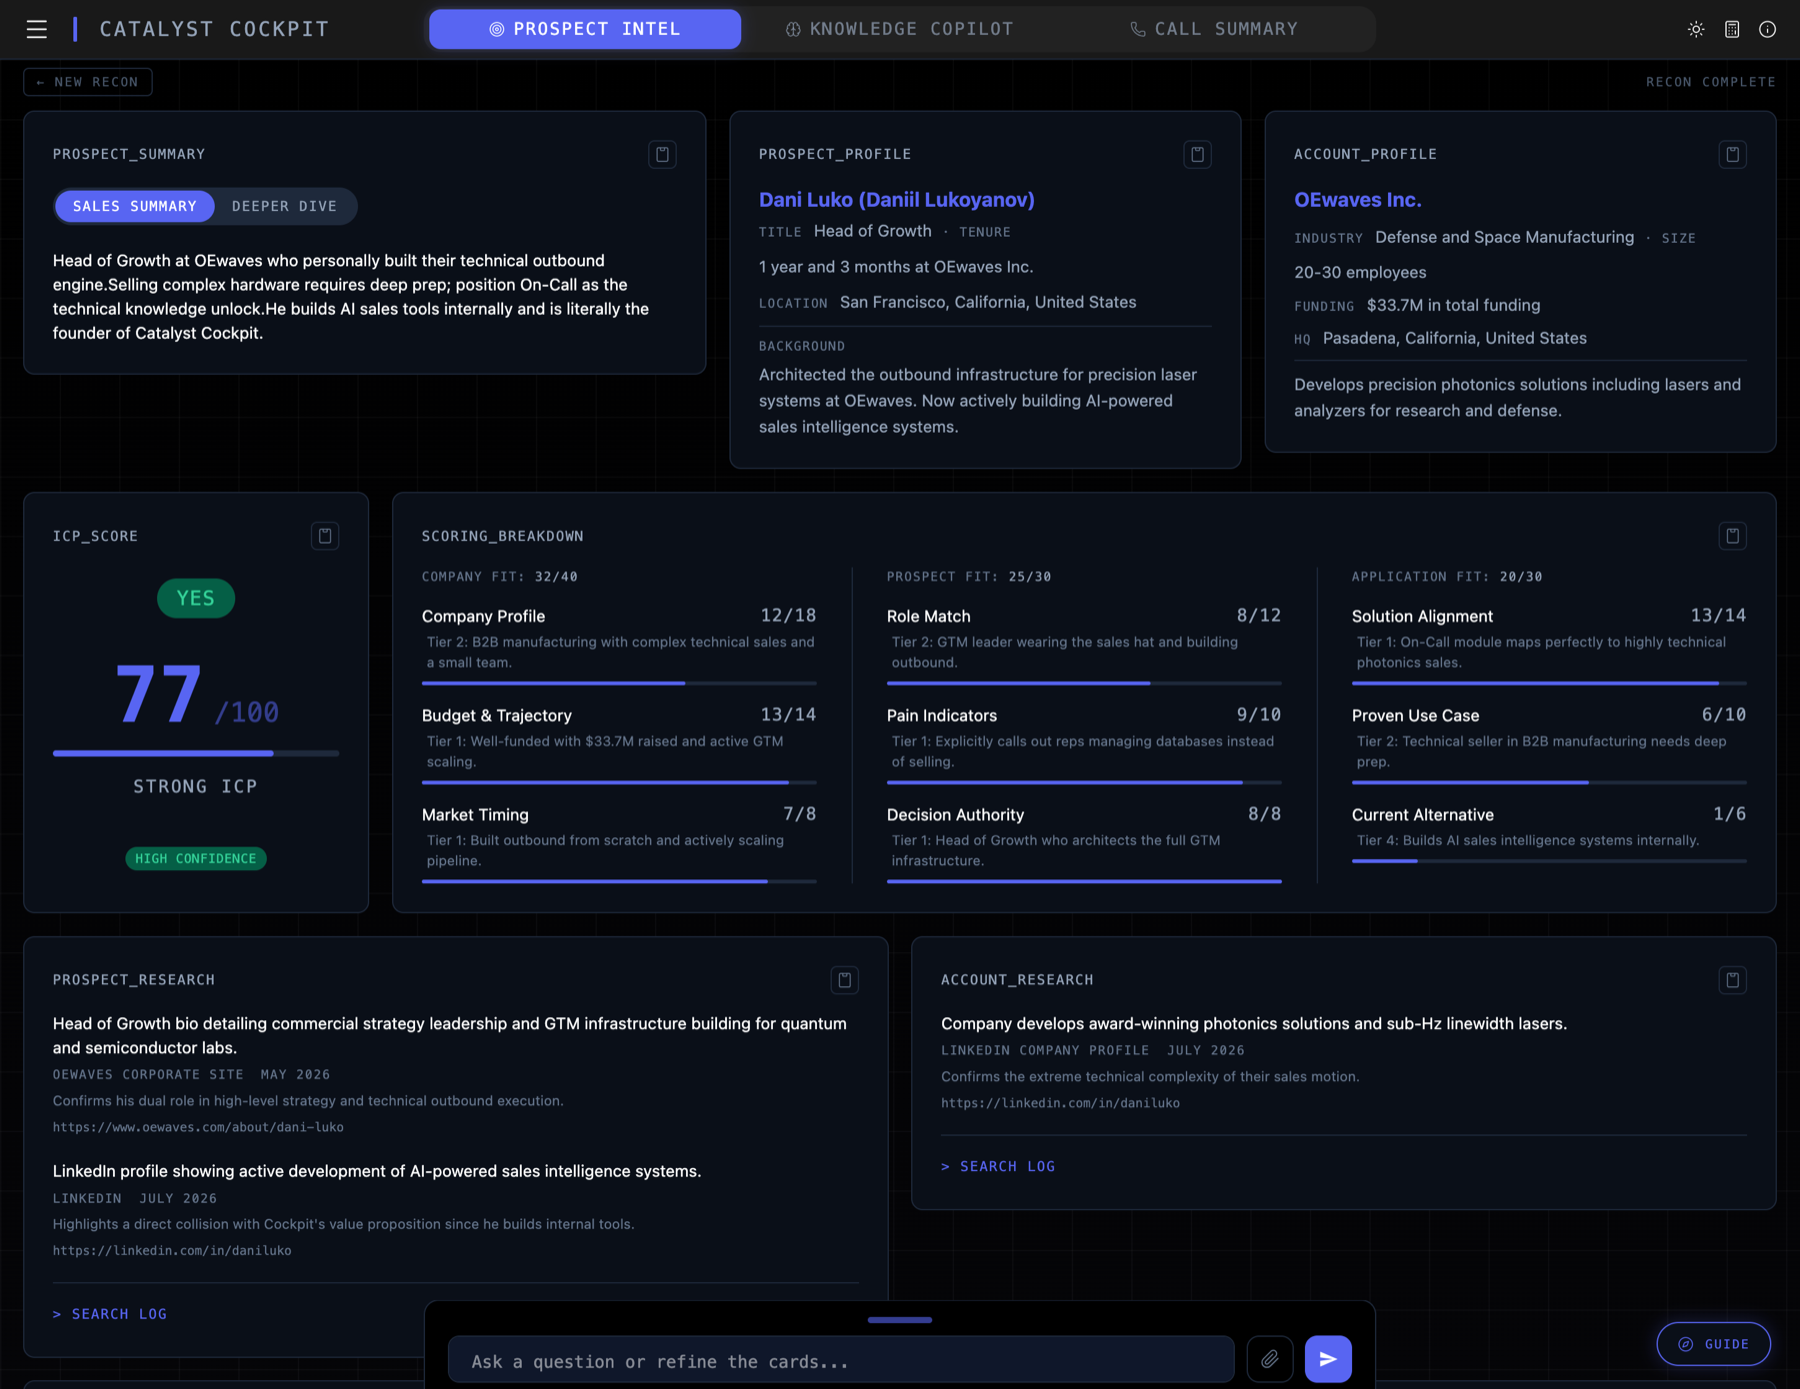
Task: Click the HIGH CONFIDENCE badge
Action: pos(196,859)
